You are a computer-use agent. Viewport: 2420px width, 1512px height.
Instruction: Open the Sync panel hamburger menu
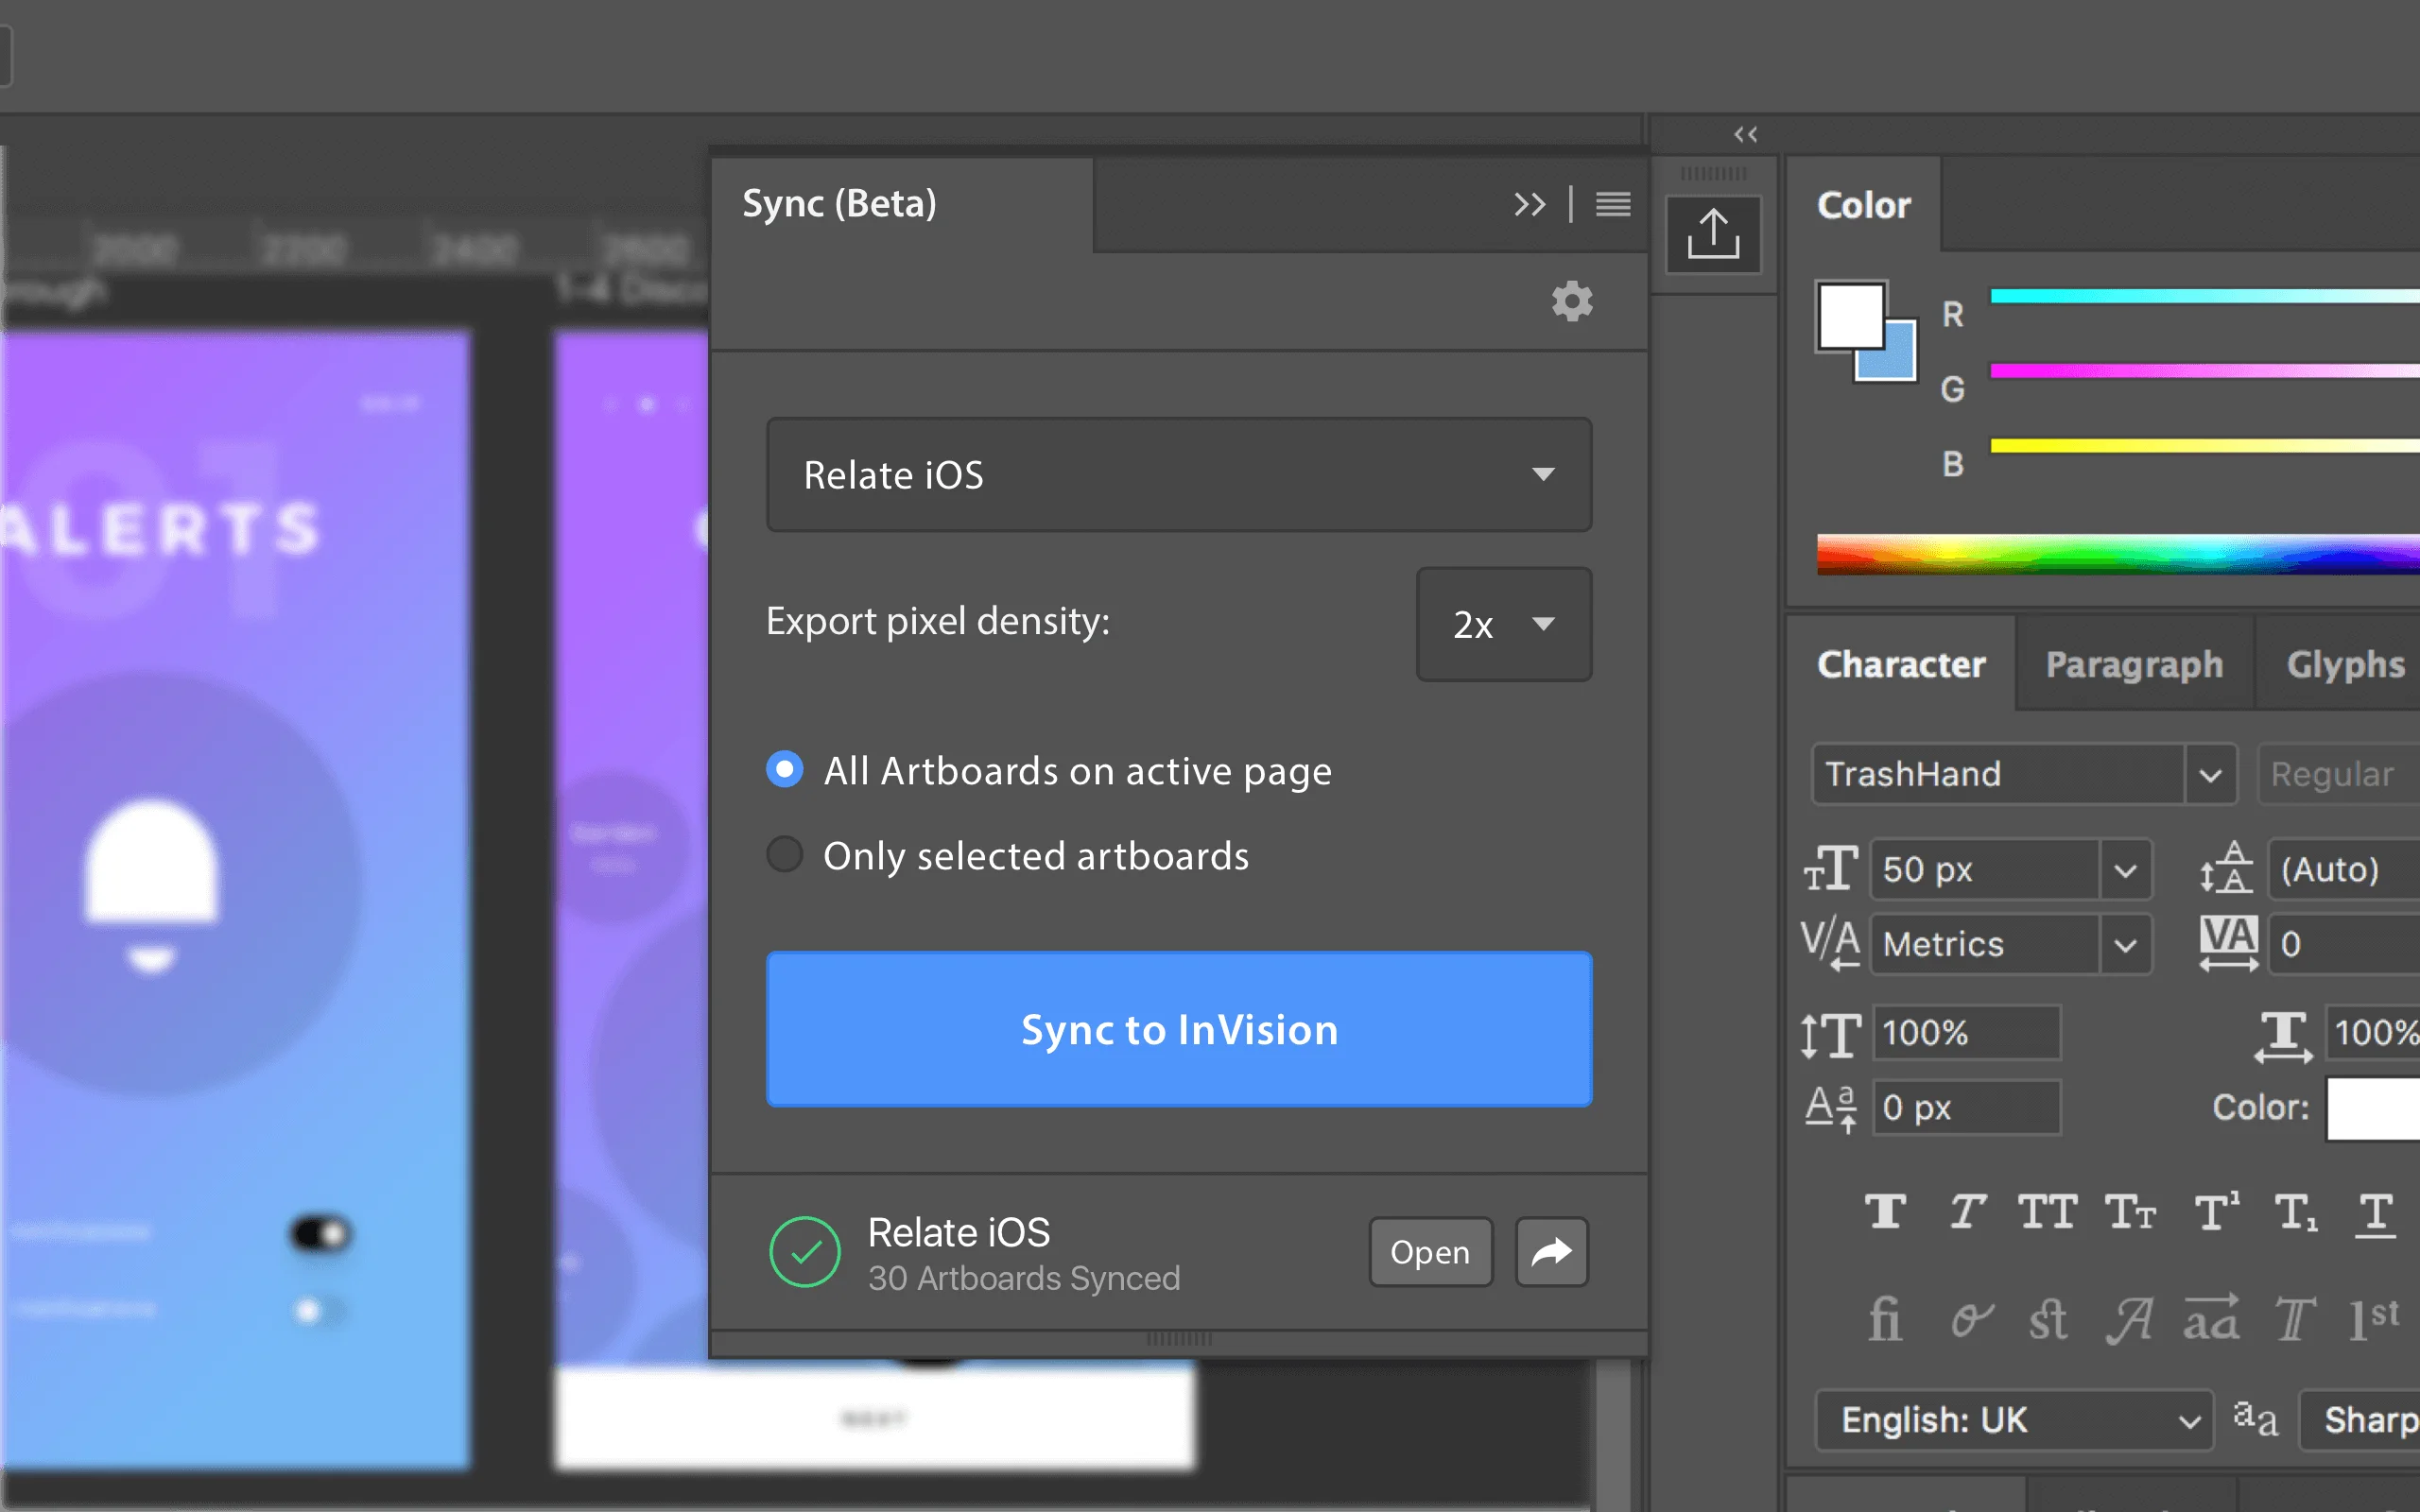(x=1612, y=204)
